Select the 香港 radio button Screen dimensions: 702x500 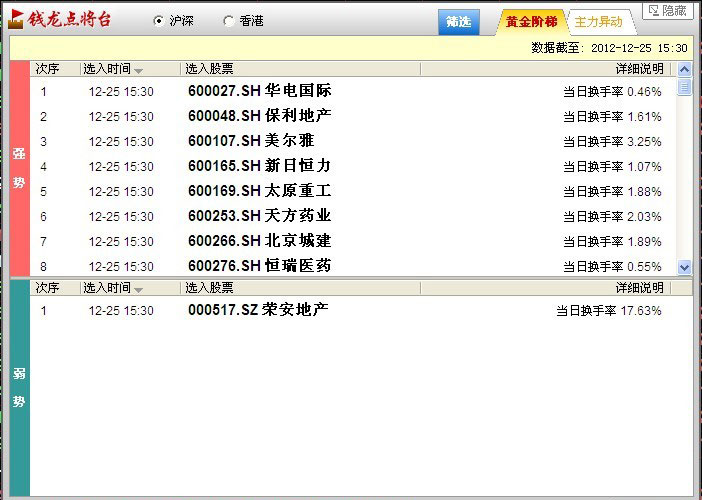pos(228,21)
